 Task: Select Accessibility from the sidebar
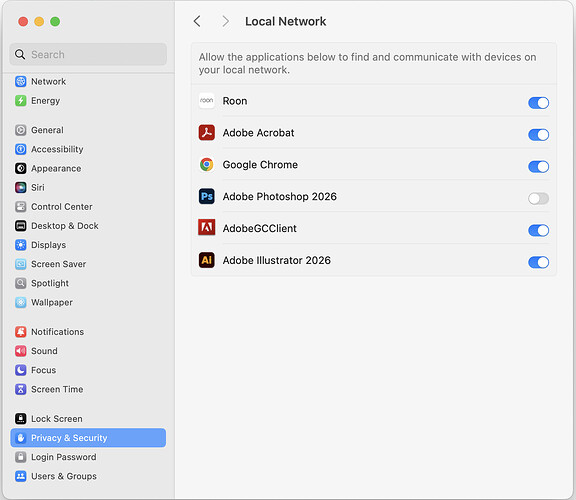coord(88,149)
